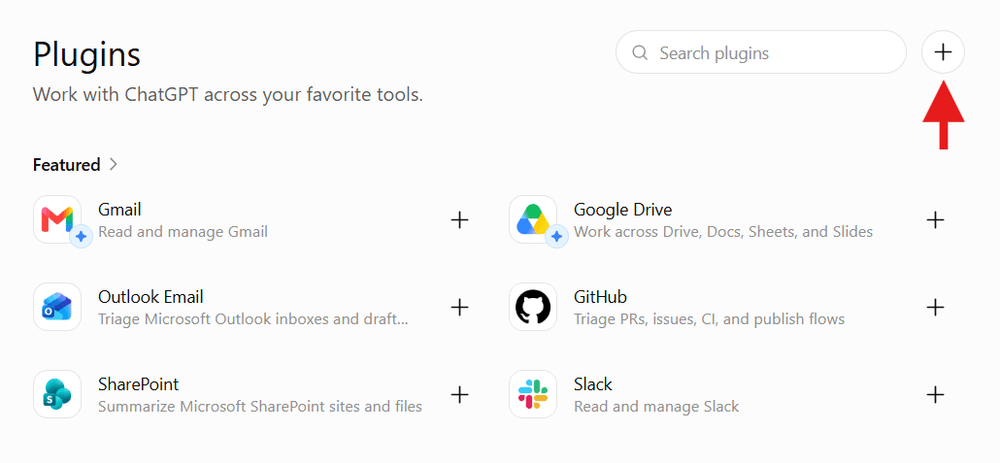This screenshot has width=1000, height=463.
Task: Add Google Drive using its plus icon
Action: [935, 220]
